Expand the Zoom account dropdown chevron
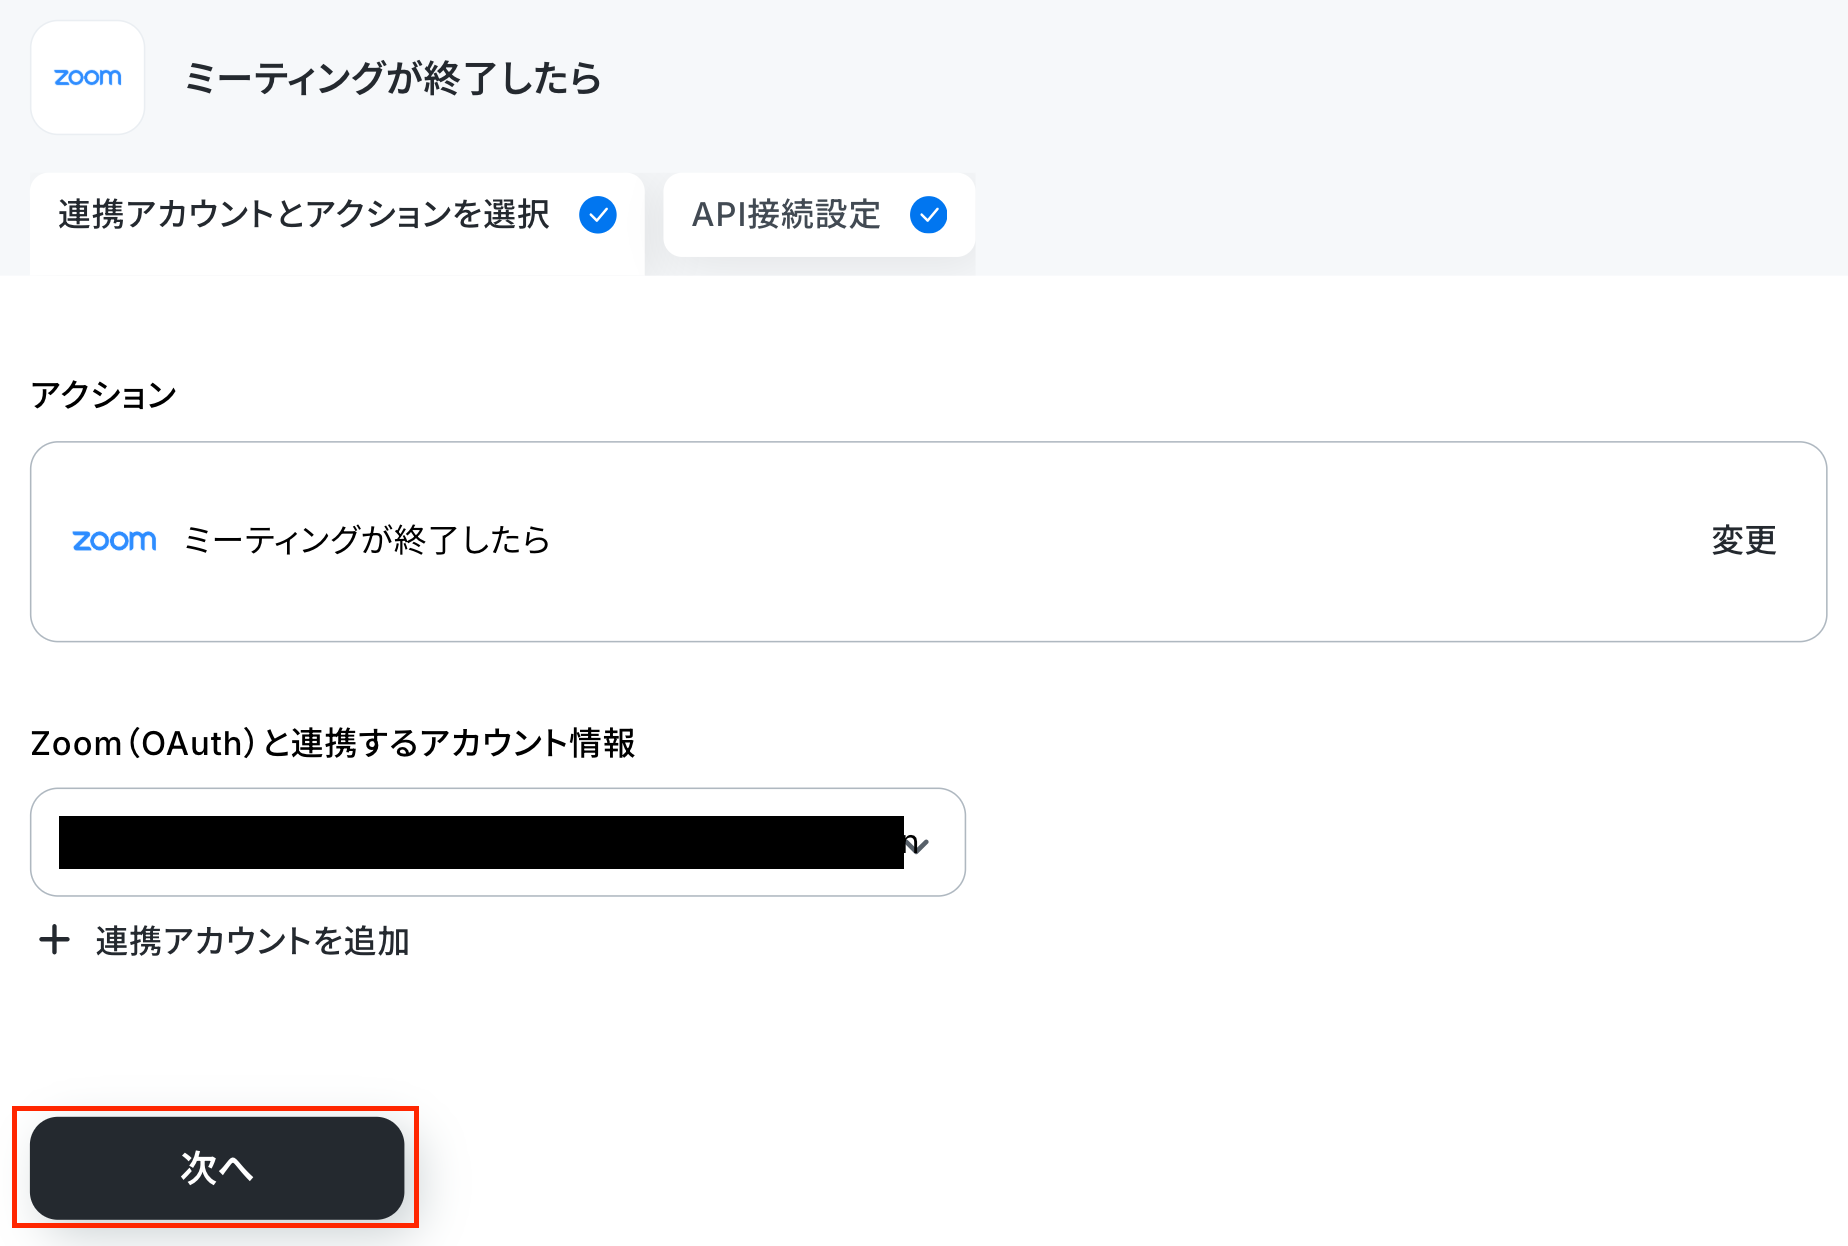The image size is (1848, 1246). click(917, 844)
